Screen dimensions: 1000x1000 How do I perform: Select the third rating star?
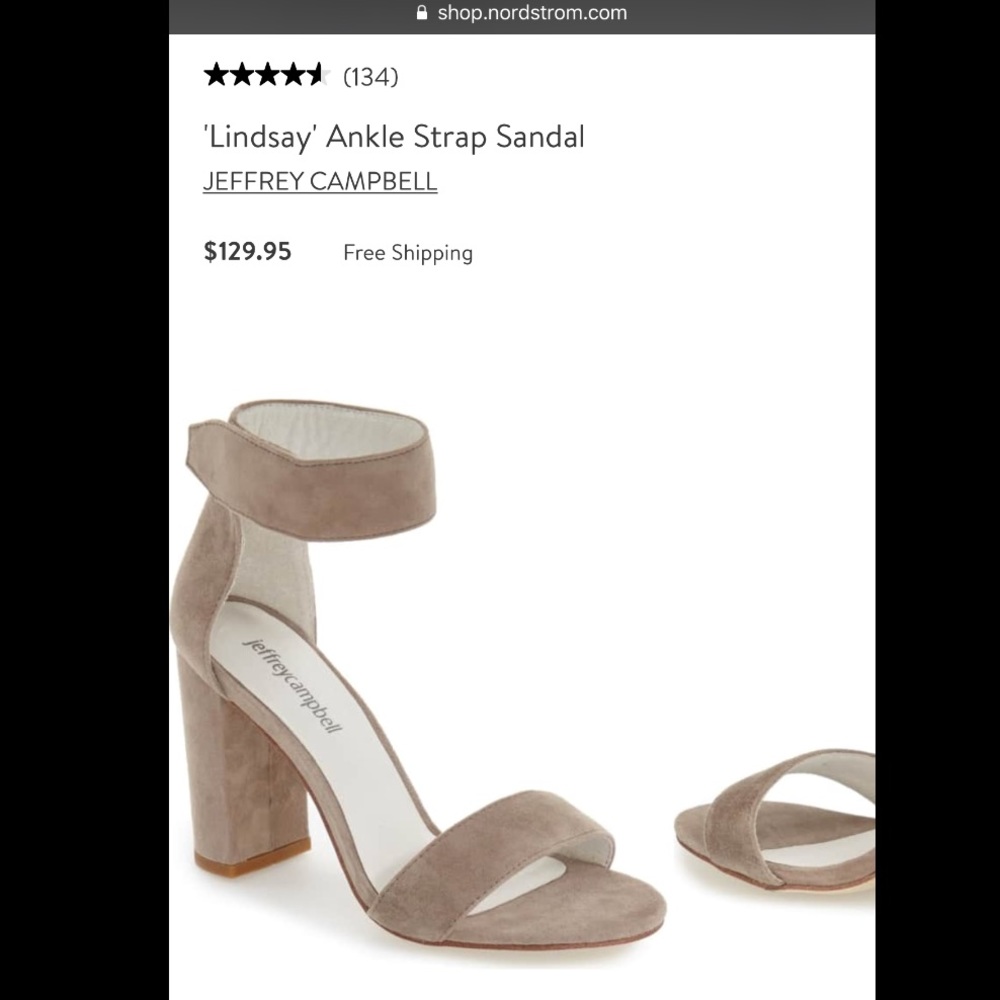[268, 74]
